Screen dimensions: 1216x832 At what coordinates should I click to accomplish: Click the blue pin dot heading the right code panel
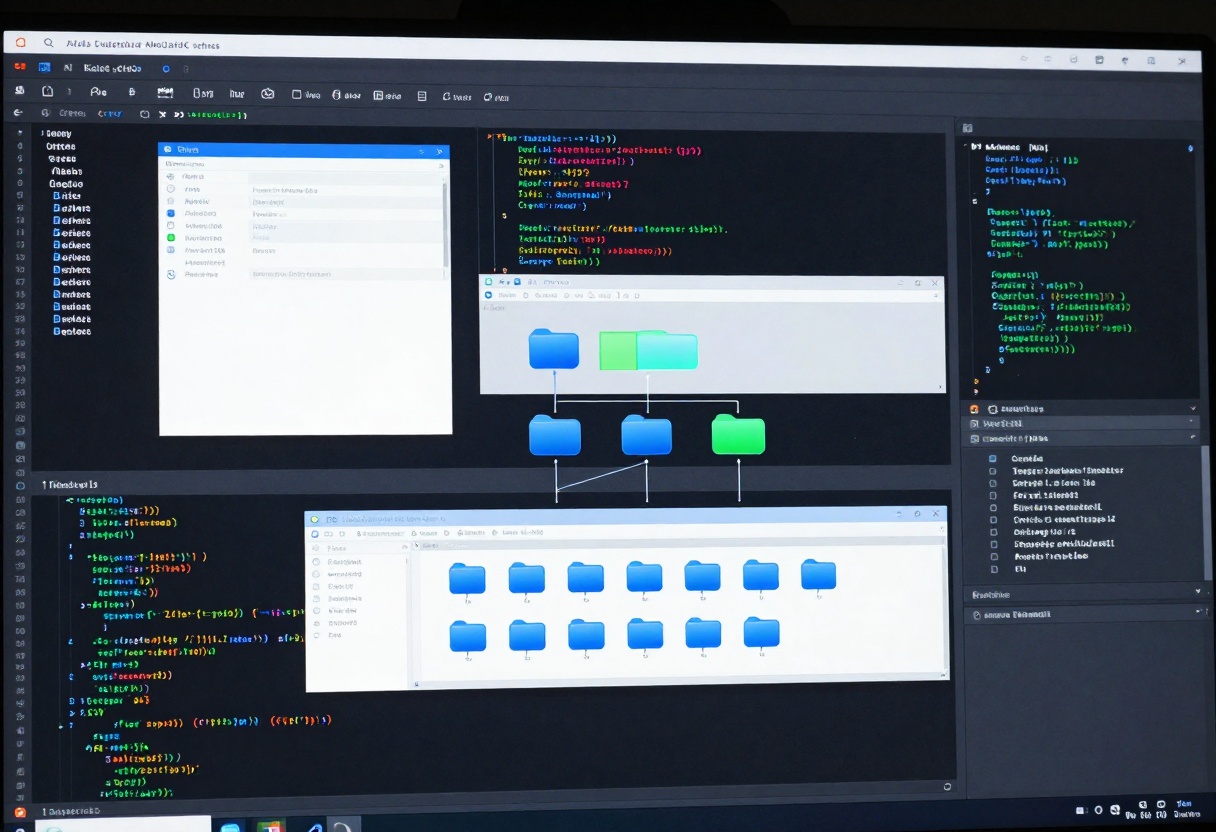coord(1190,148)
